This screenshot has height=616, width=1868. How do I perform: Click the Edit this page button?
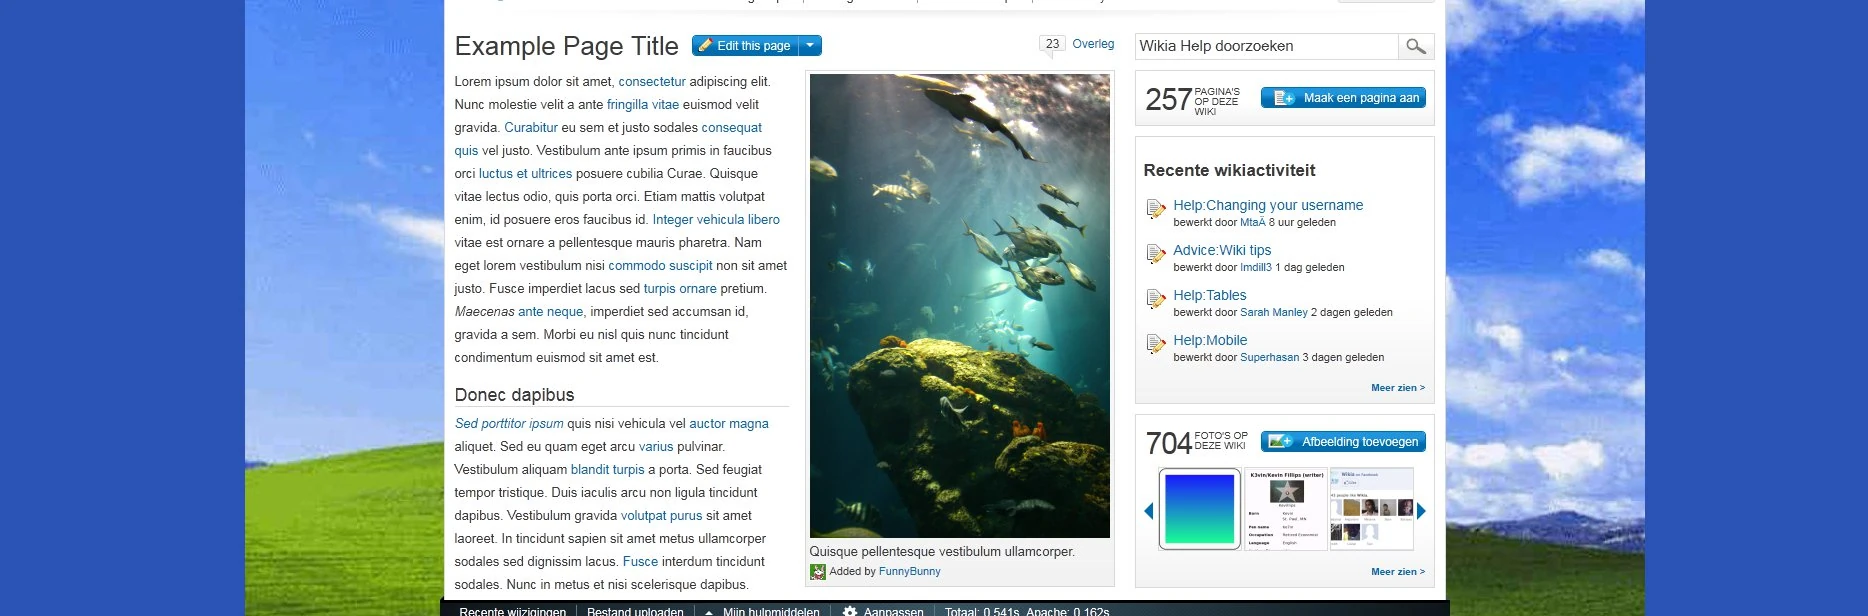click(746, 46)
